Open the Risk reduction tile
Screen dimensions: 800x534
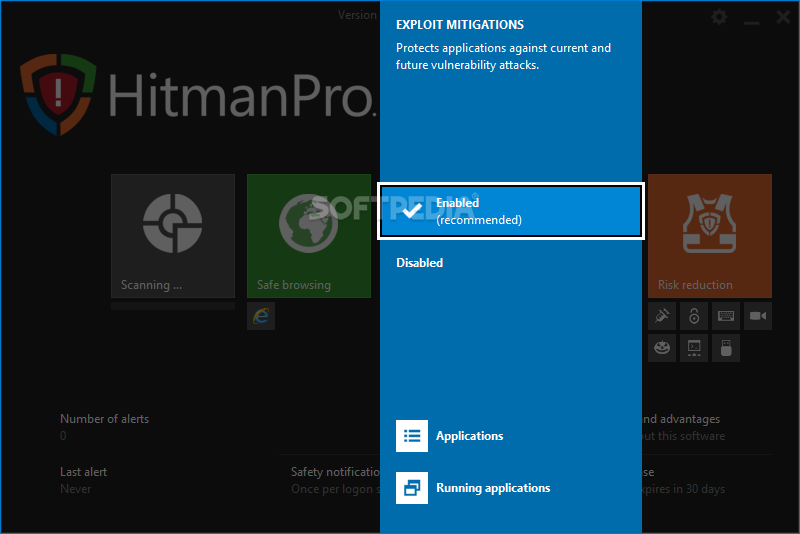click(x=710, y=236)
